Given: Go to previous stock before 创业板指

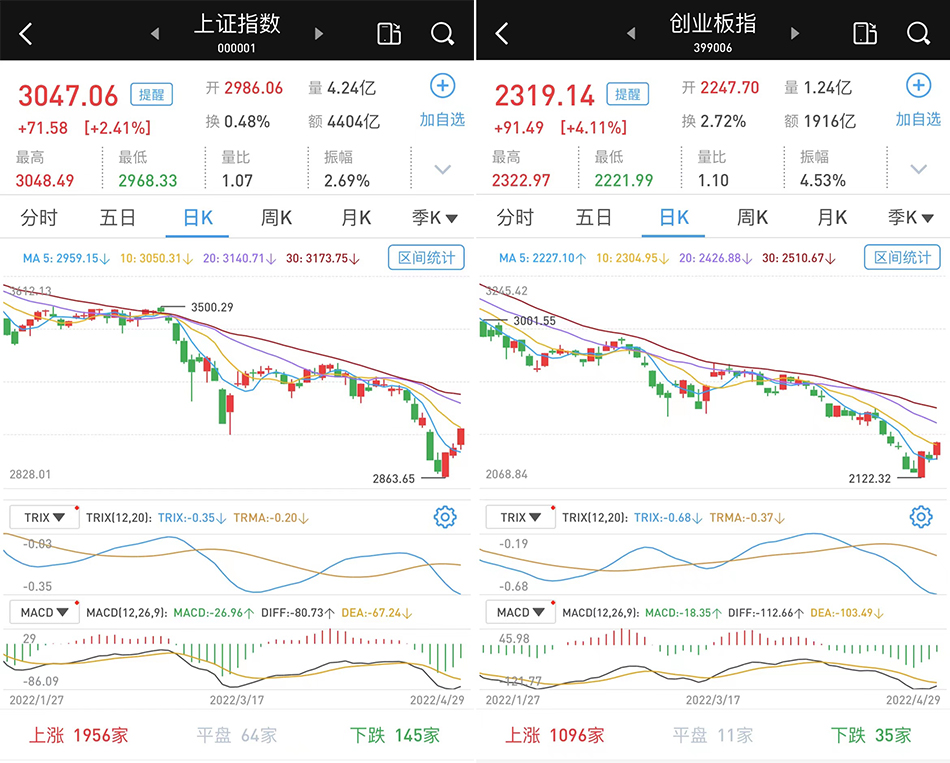Looking at the screenshot, I should click(631, 34).
